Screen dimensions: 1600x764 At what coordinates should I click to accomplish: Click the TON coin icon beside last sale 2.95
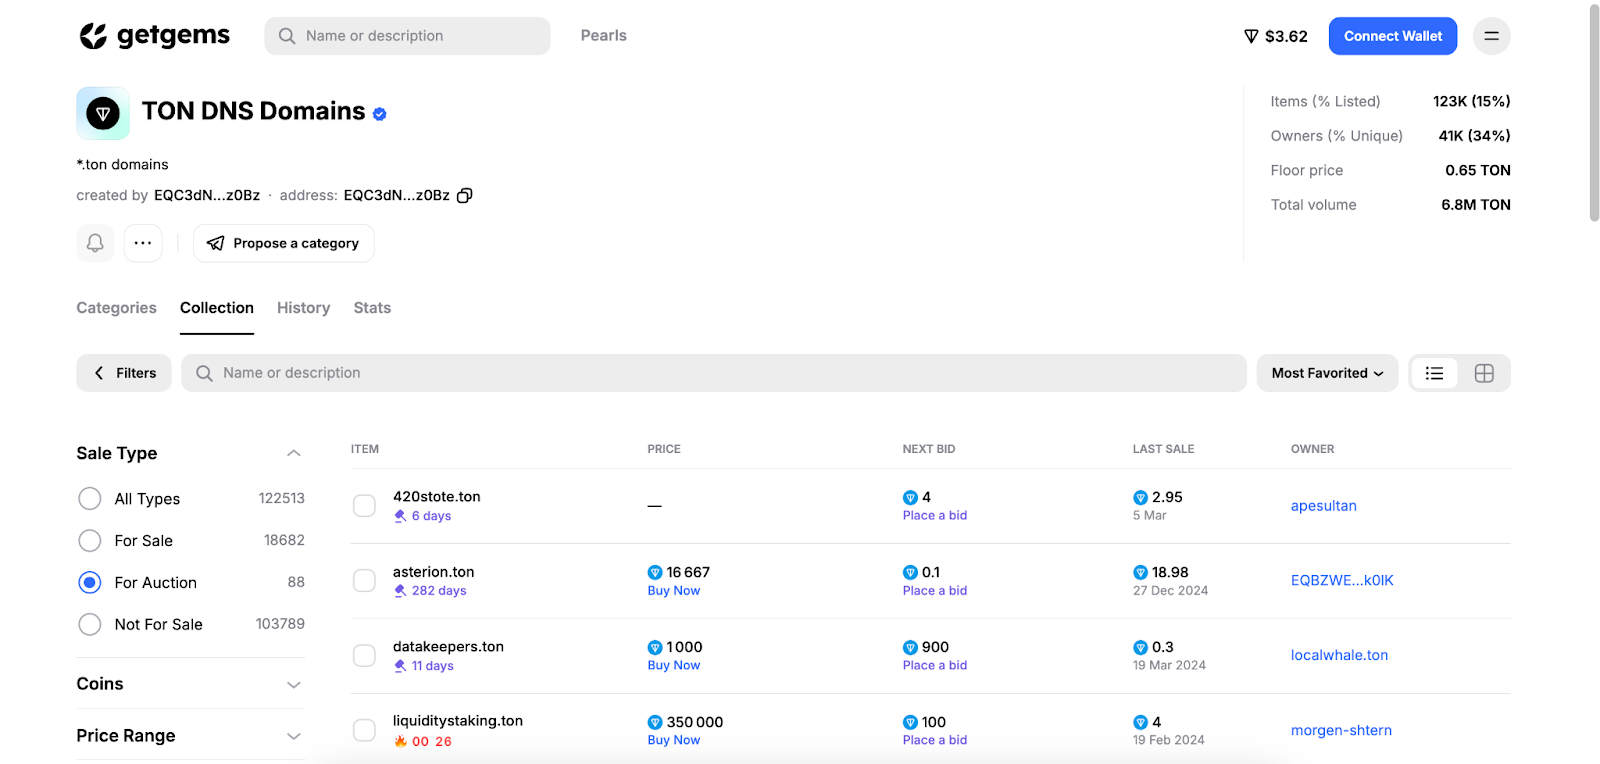[1140, 497]
